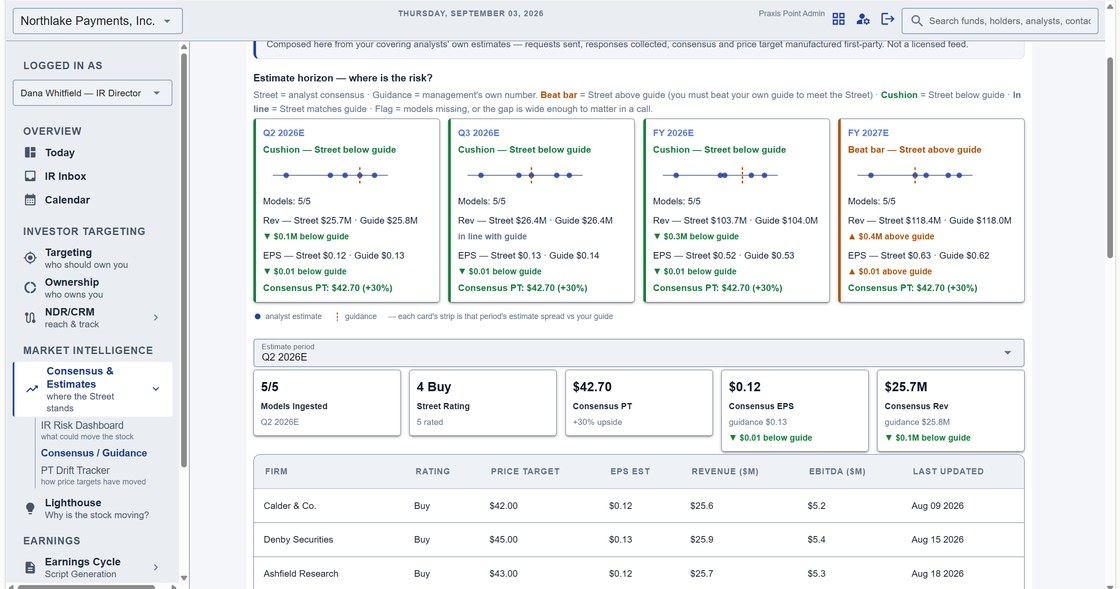
Task: Click the 4 Buy Street Rating card
Action: pyautogui.click(x=483, y=403)
